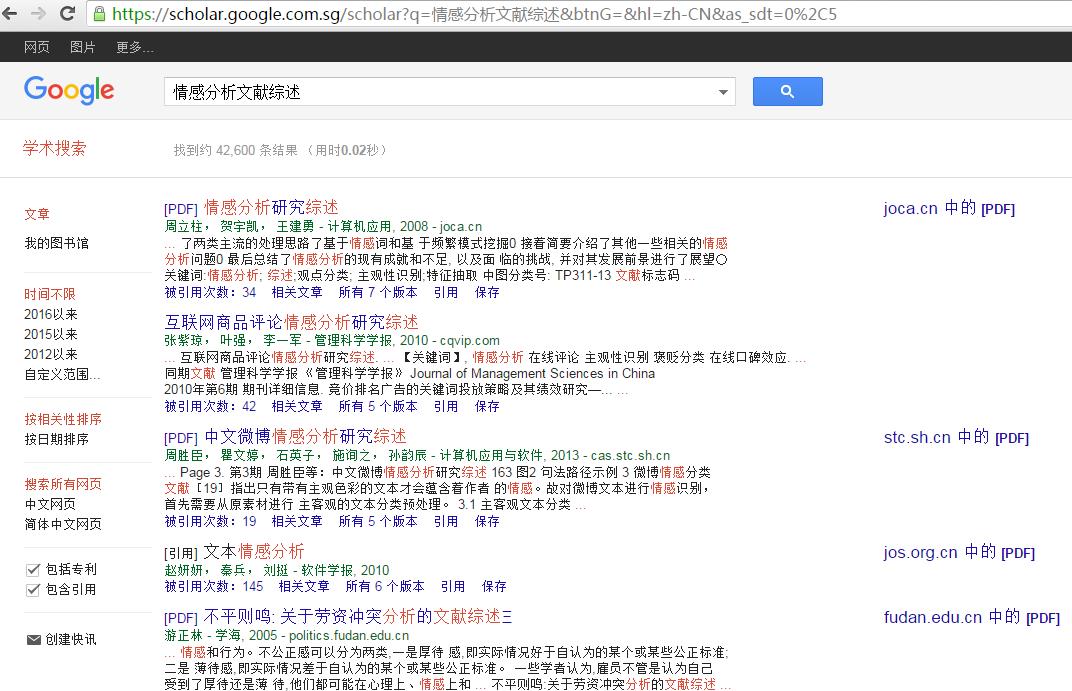Open the 自定义范围... date range option
This screenshot has width=1072, height=691.
pos(62,375)
